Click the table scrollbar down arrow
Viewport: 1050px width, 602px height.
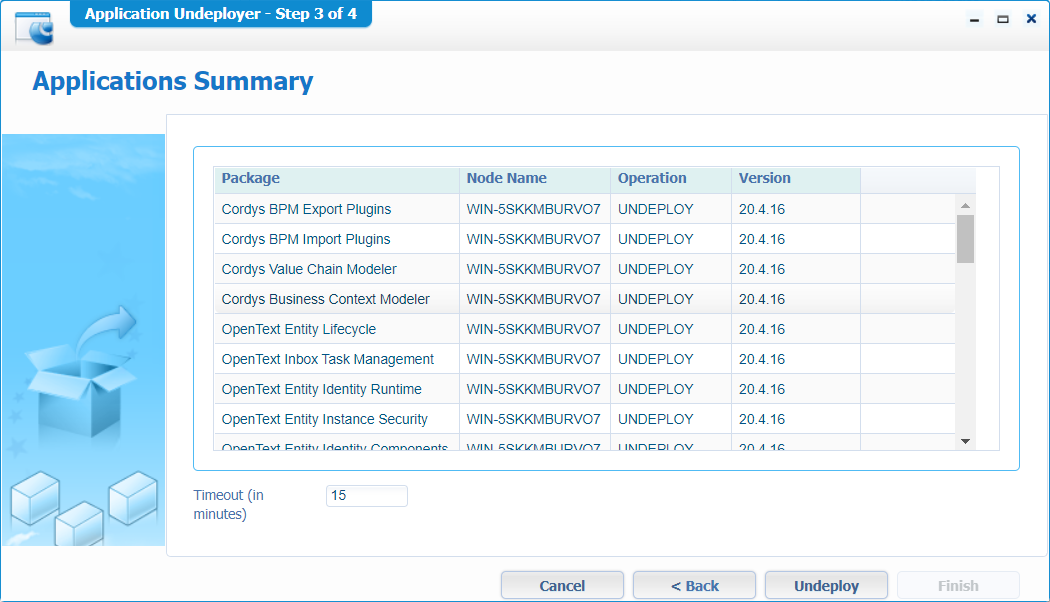[x=965, y=441]
